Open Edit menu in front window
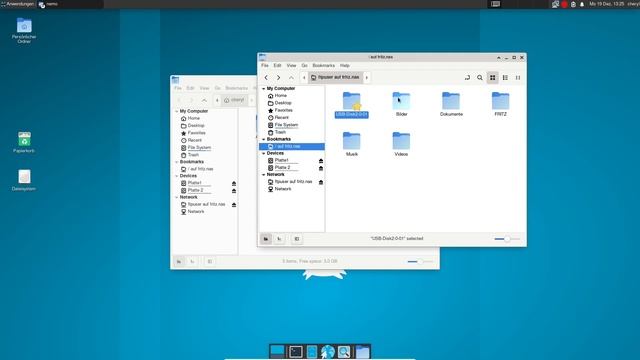This screenshot has width=640, height=360. click(278, 65)
